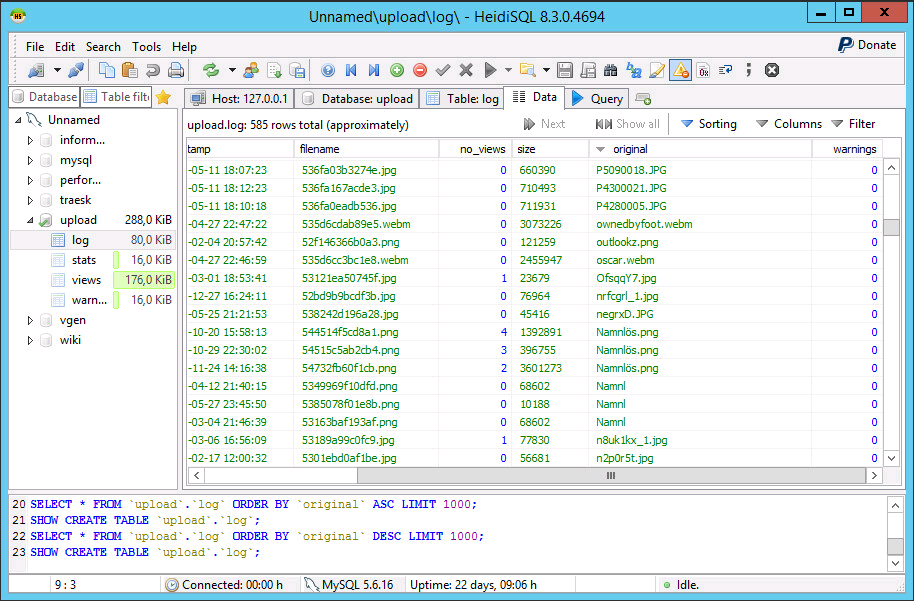This screenshot has width=914, height=601.
Task: Click the Save floppy disk icon
Action: 565,71
